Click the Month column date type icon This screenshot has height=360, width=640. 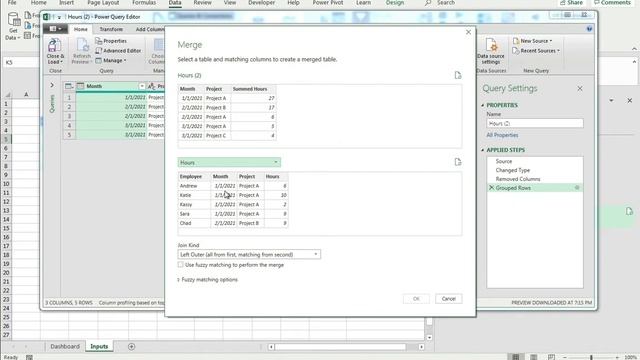tap(80, 86)
